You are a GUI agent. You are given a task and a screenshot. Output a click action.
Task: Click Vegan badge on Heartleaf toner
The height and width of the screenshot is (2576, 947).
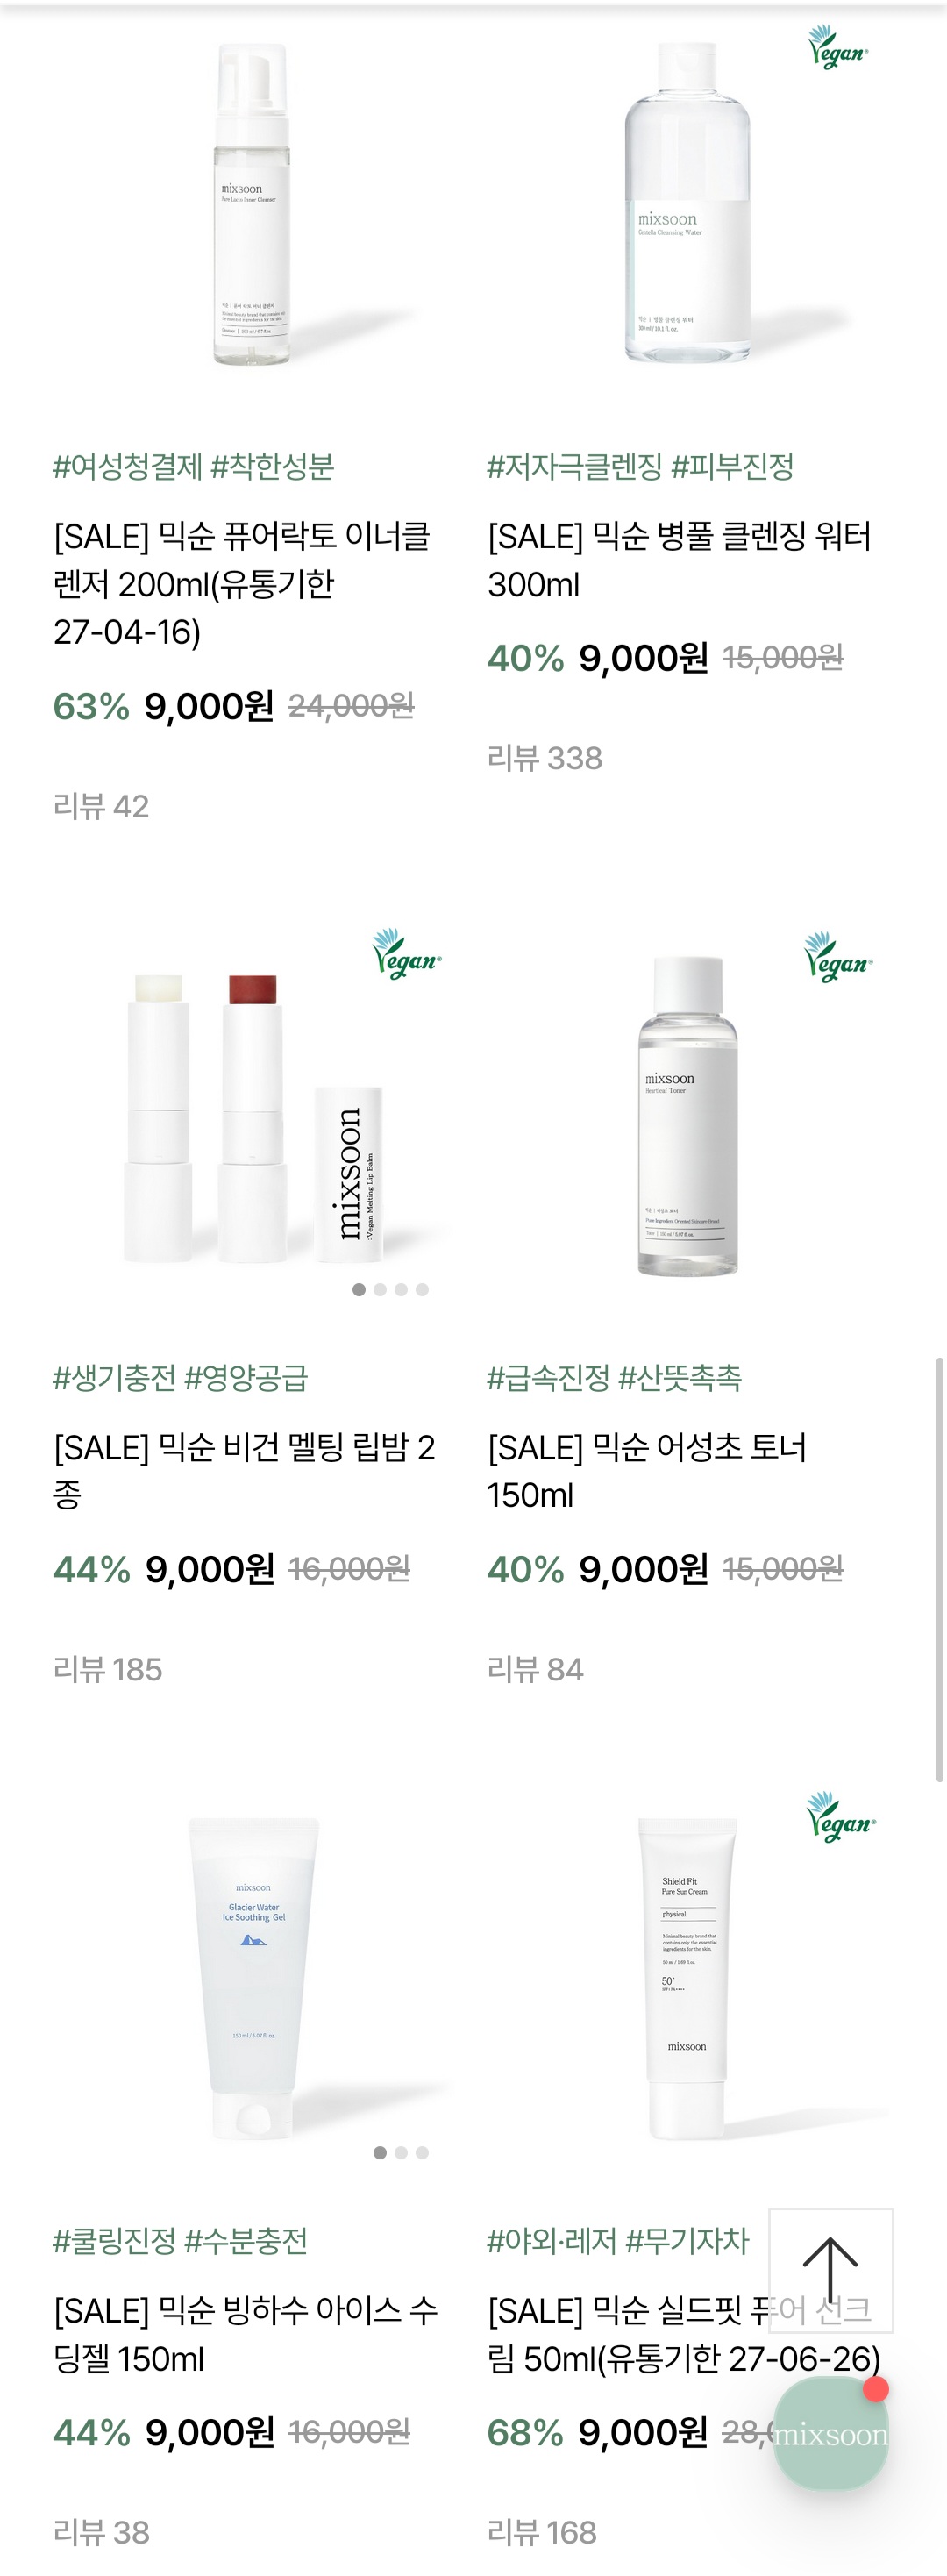(x=838, y=957)
